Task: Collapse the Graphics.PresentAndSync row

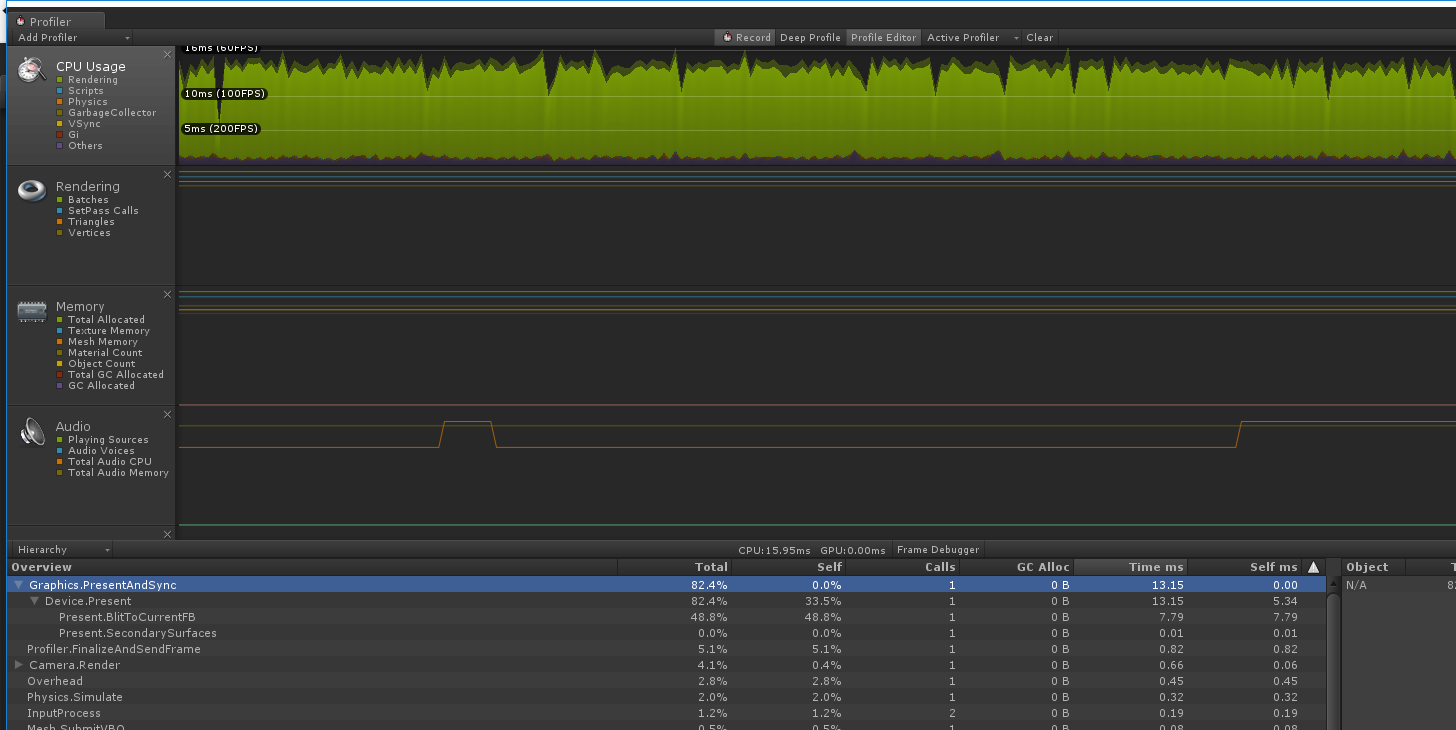Action: pos(18,585)
